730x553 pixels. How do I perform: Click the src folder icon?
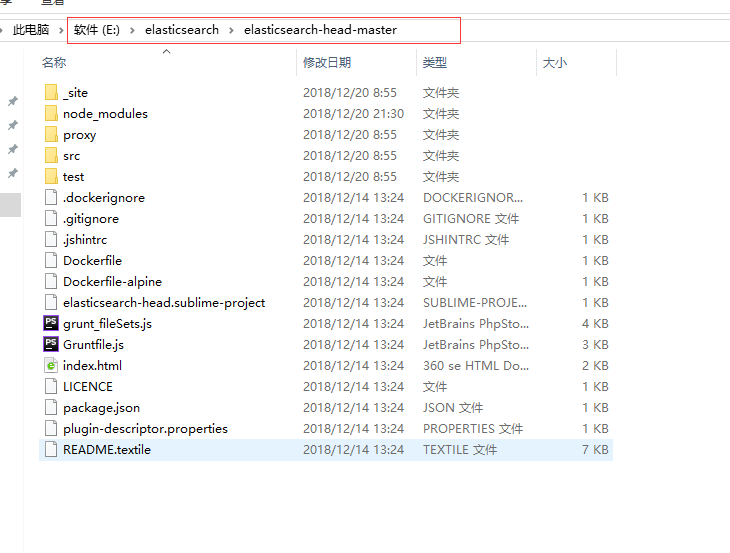(x=51, y=156)
